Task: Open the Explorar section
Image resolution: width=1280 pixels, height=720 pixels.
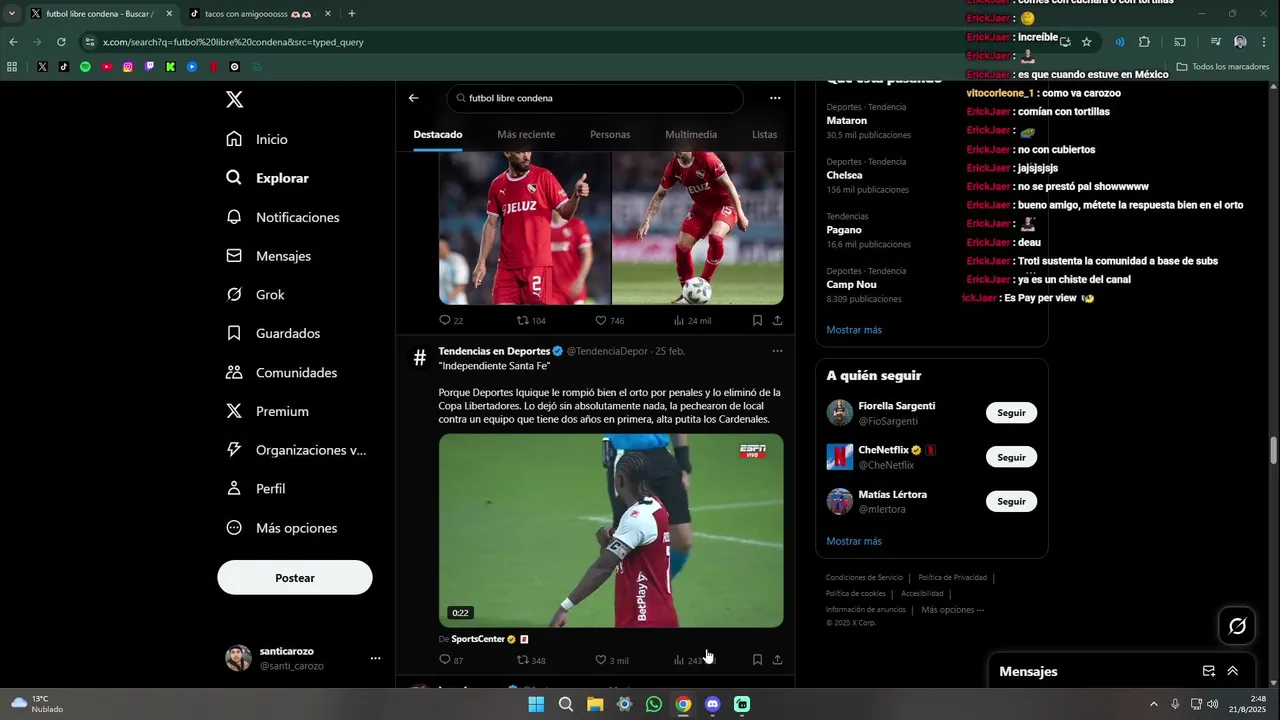Action: (268, 178)
